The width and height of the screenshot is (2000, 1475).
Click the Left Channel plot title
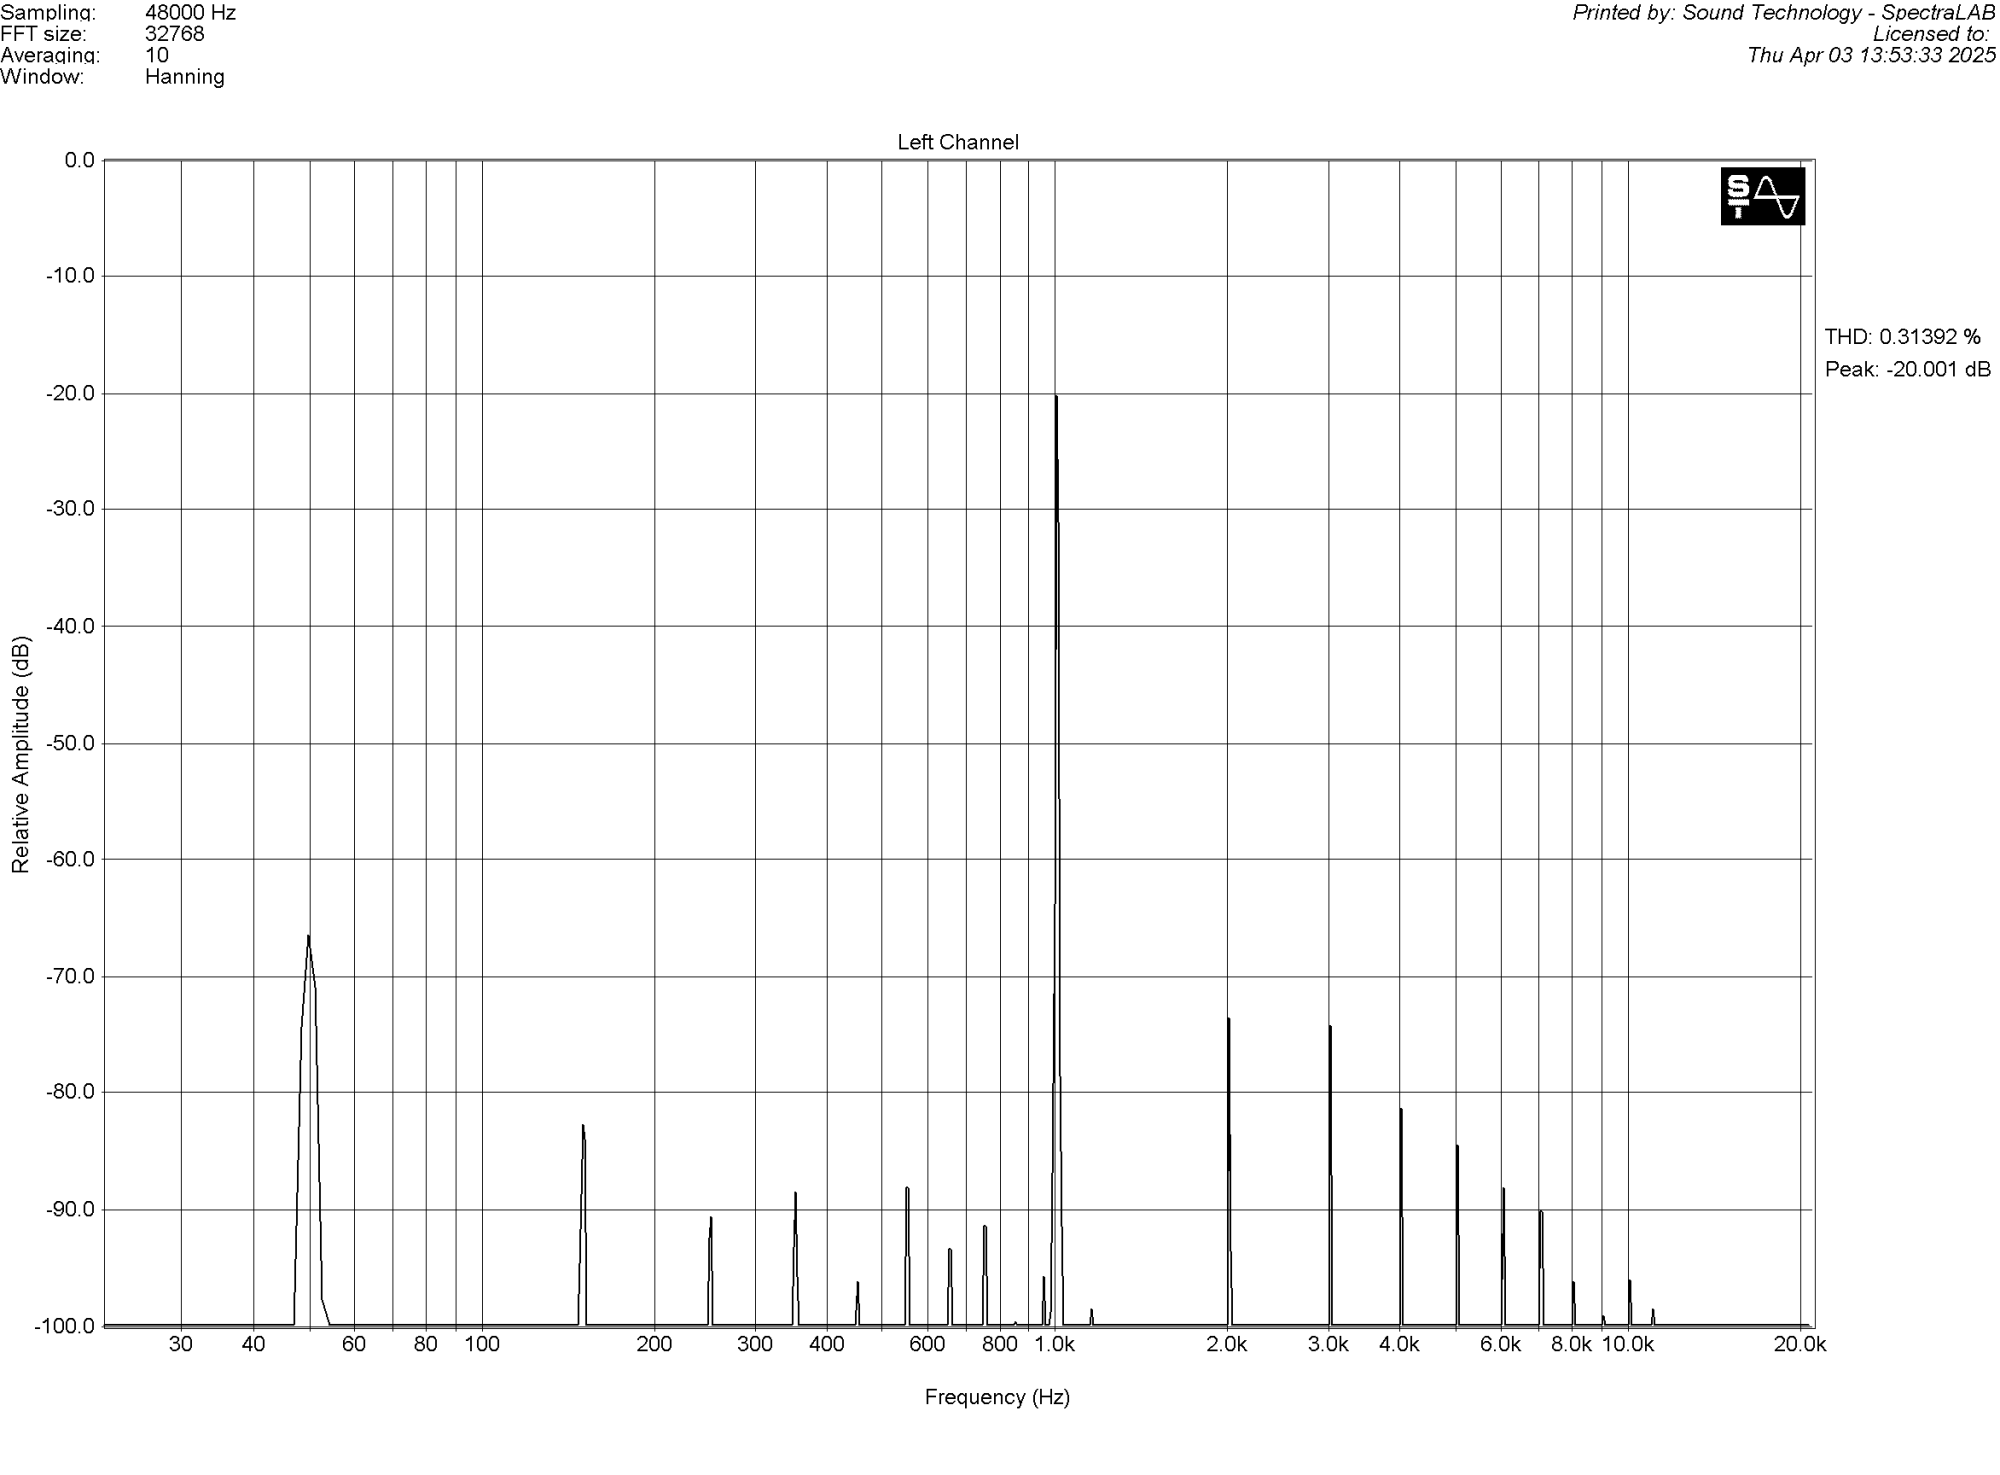[957, 143]
